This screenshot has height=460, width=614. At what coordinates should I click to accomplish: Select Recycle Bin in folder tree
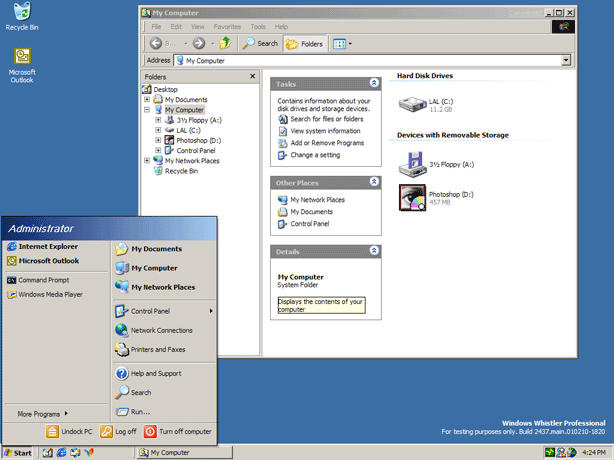tap(176, 171)
